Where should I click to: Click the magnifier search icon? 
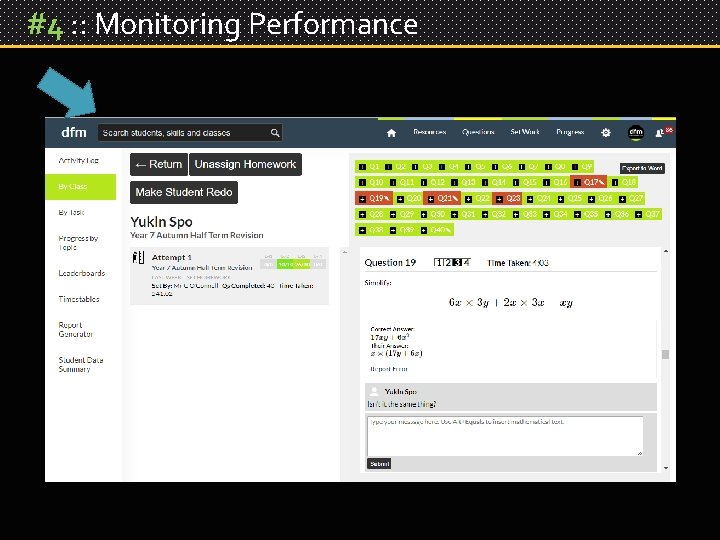point(275,133)
